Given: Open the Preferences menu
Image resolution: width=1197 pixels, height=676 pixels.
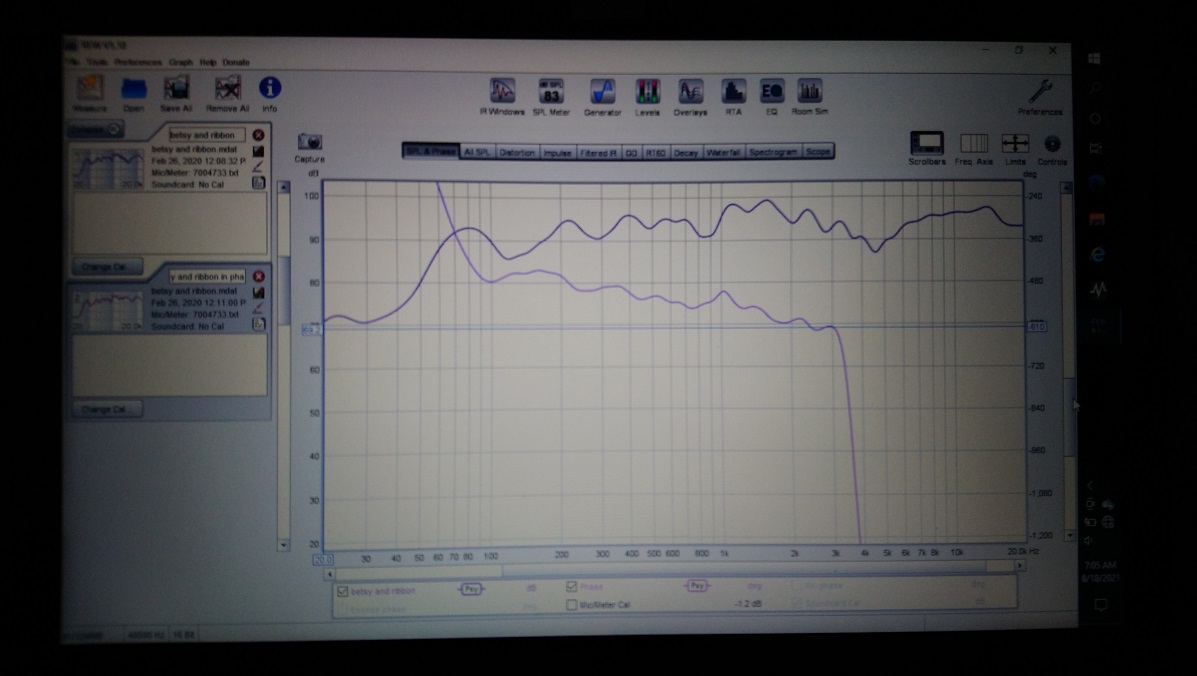Looking at the screenshot, I should coord(138,62).
